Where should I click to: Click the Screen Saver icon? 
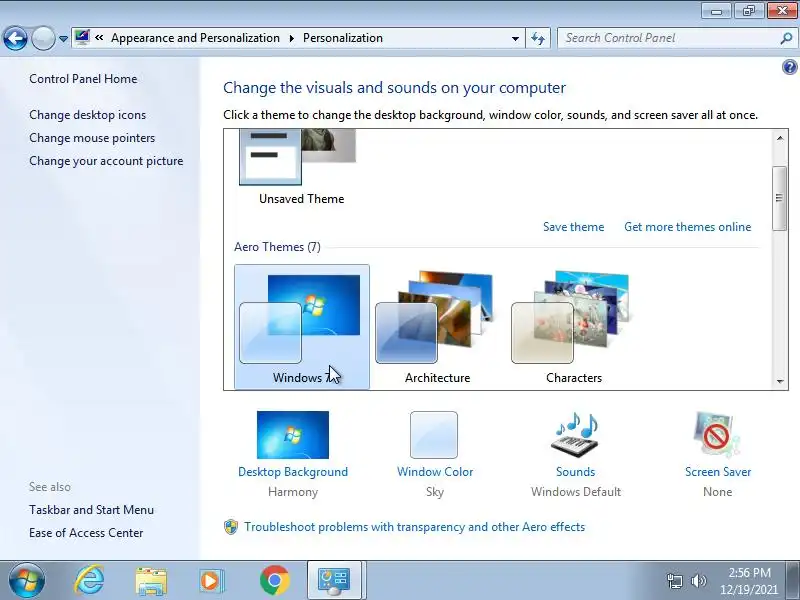click(x=717, y=435)
